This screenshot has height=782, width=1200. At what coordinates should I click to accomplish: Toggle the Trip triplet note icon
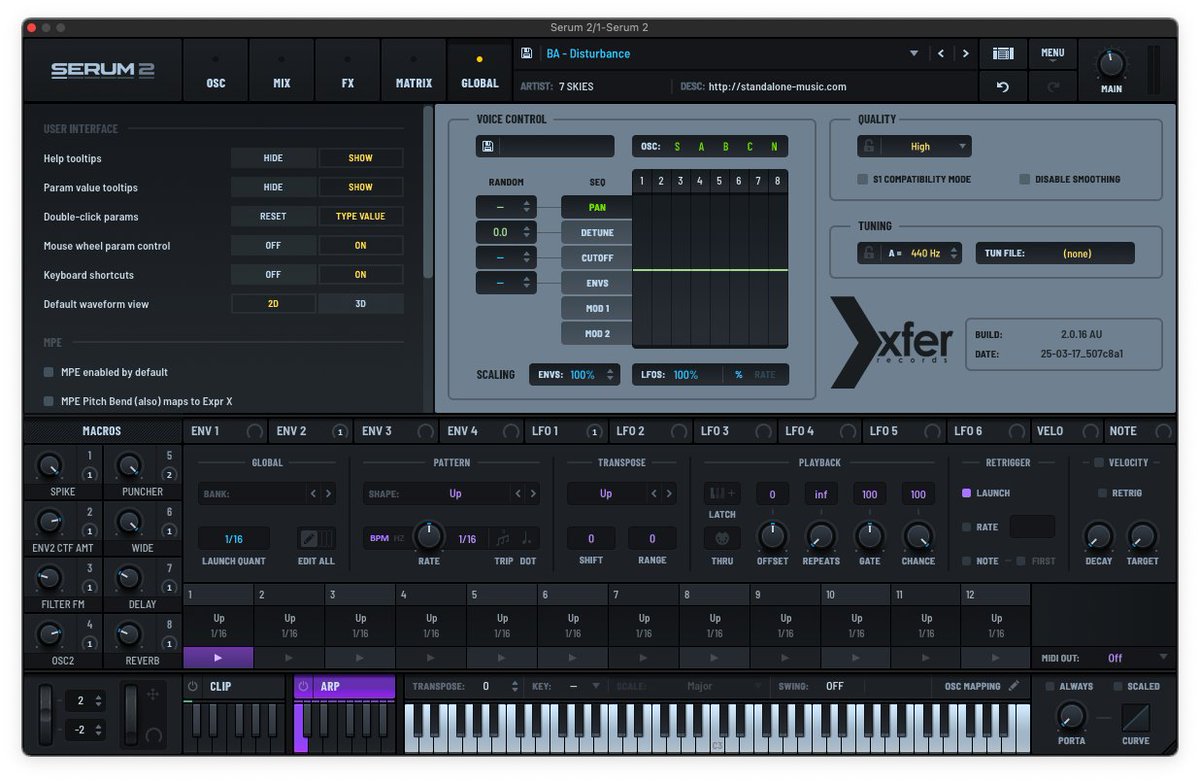tap(503, 538)
